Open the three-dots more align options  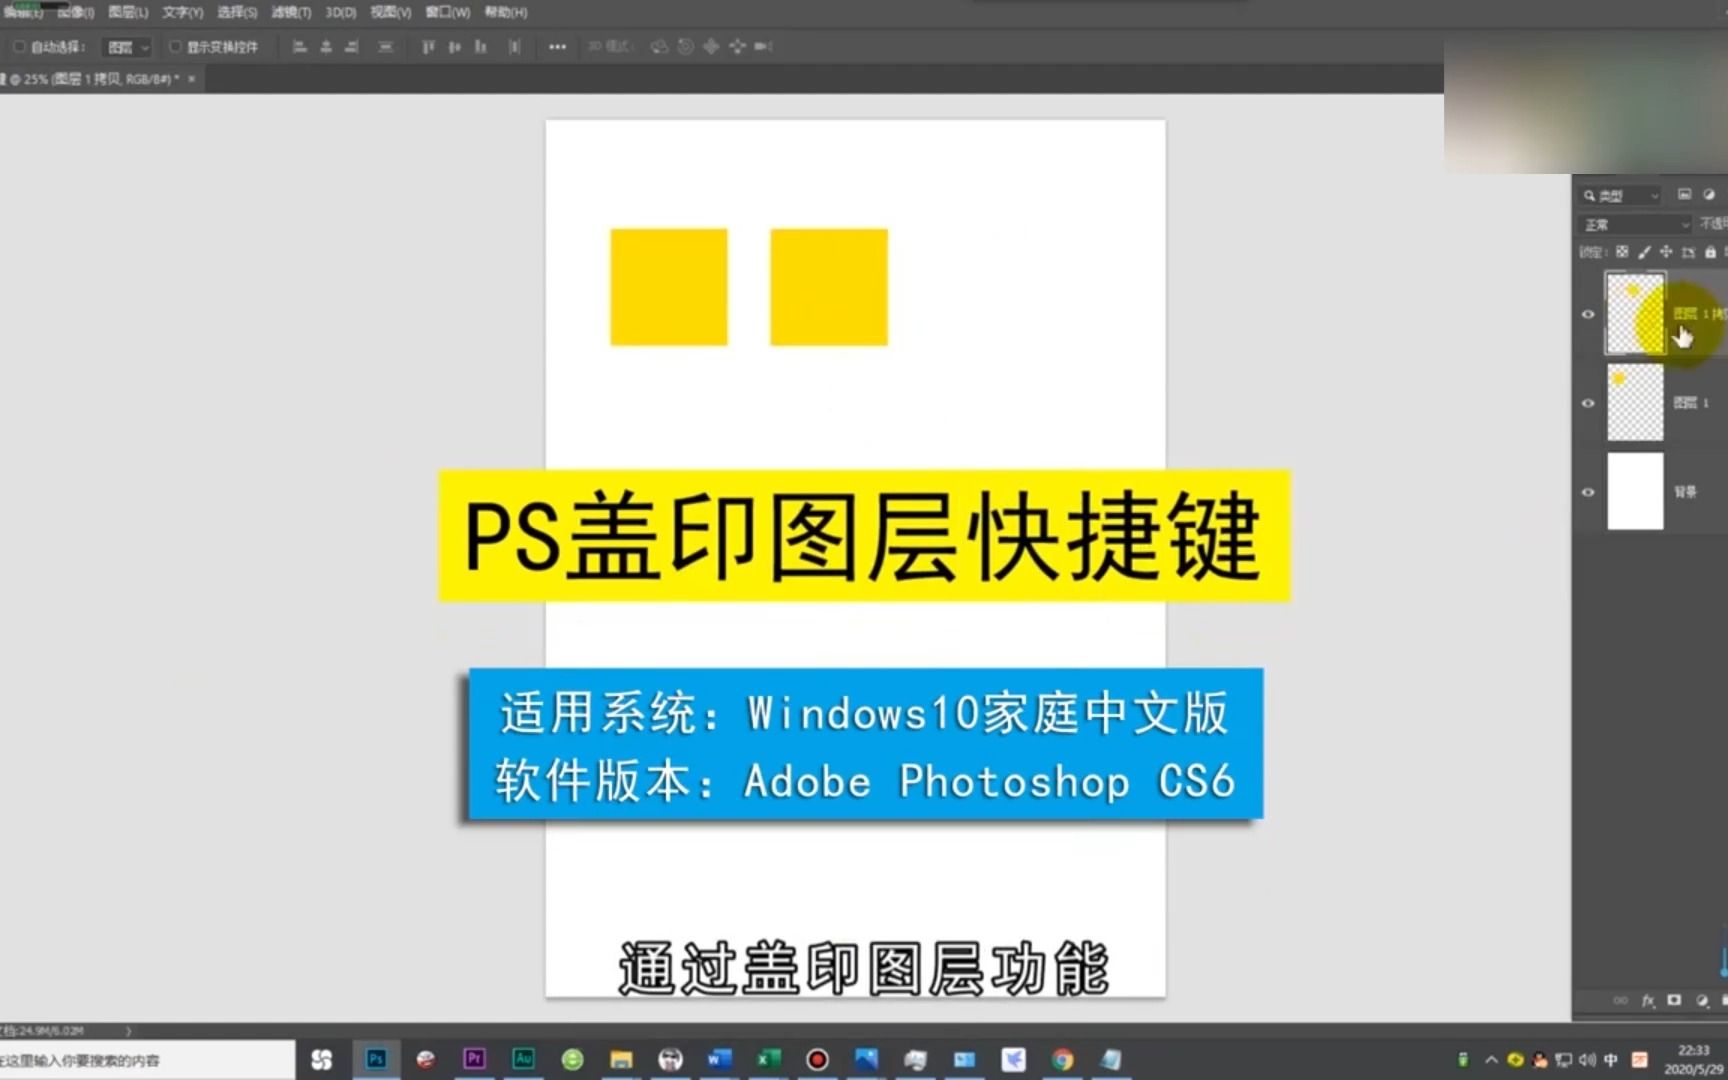click(557, 47)
